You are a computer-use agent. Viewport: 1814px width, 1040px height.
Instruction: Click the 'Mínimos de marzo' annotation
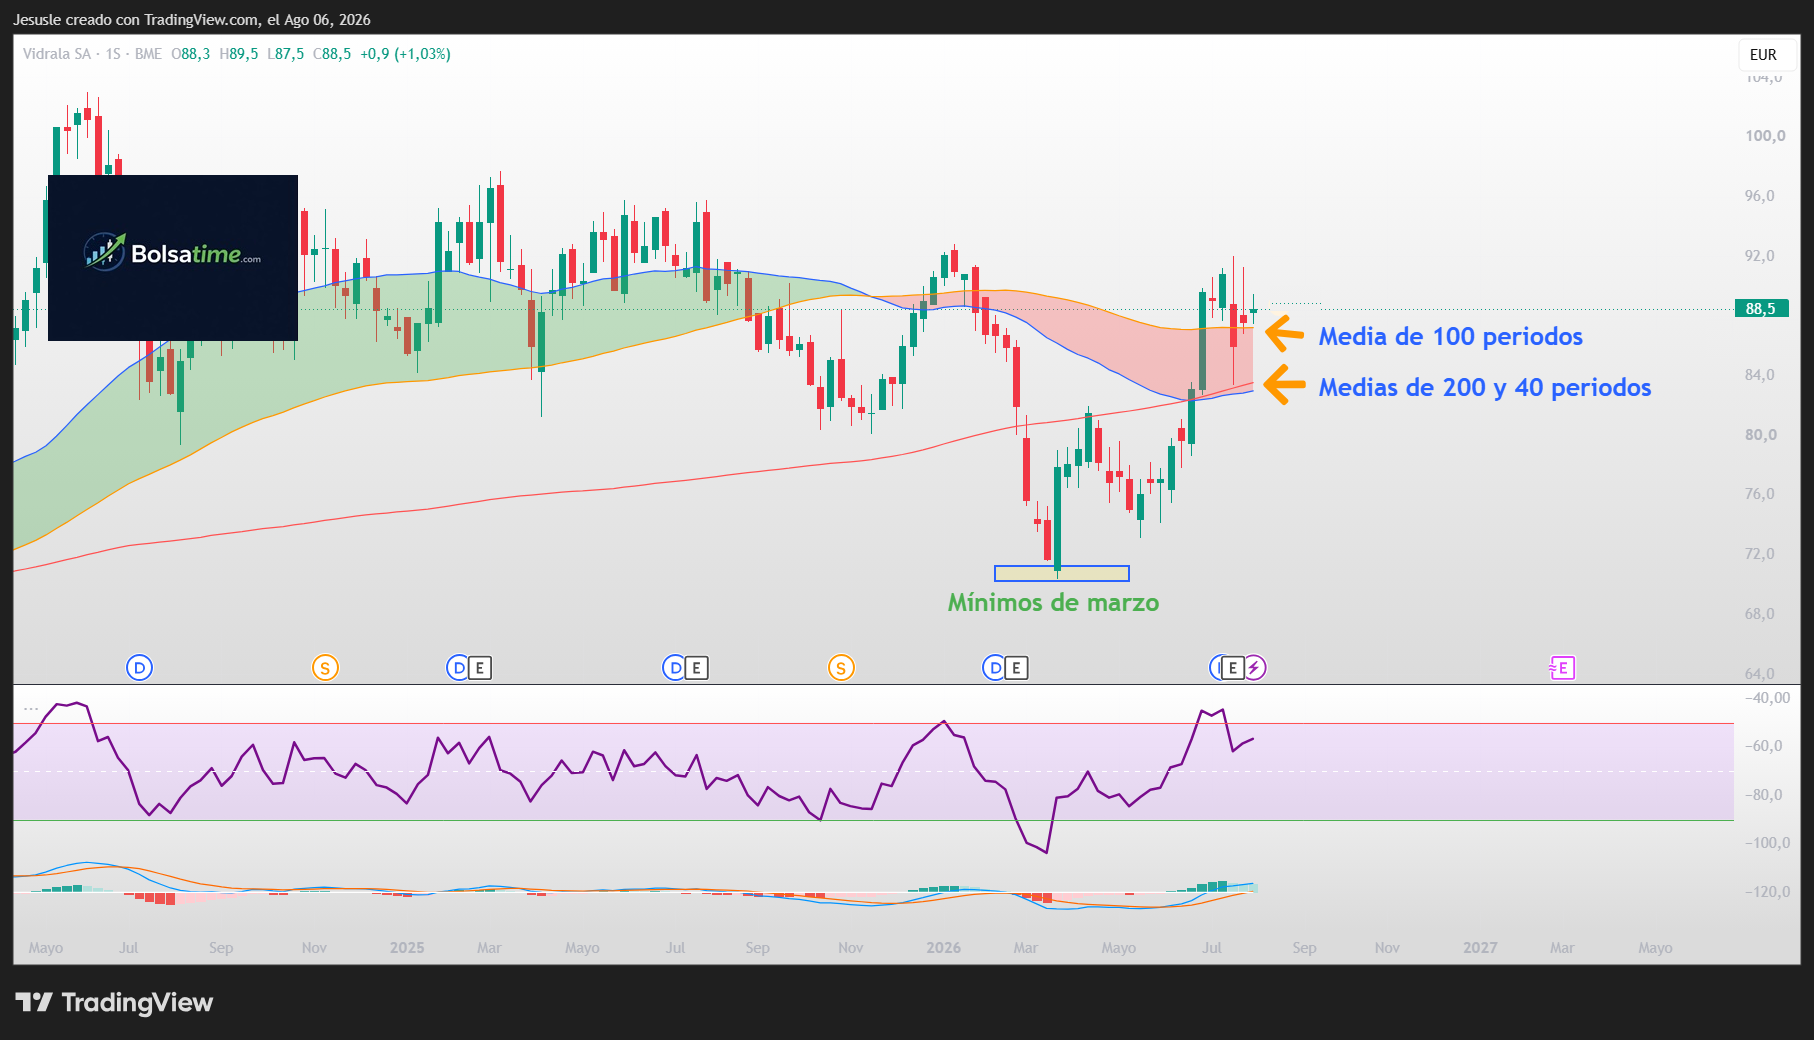pyautogui.click(x=1054, y=603)
